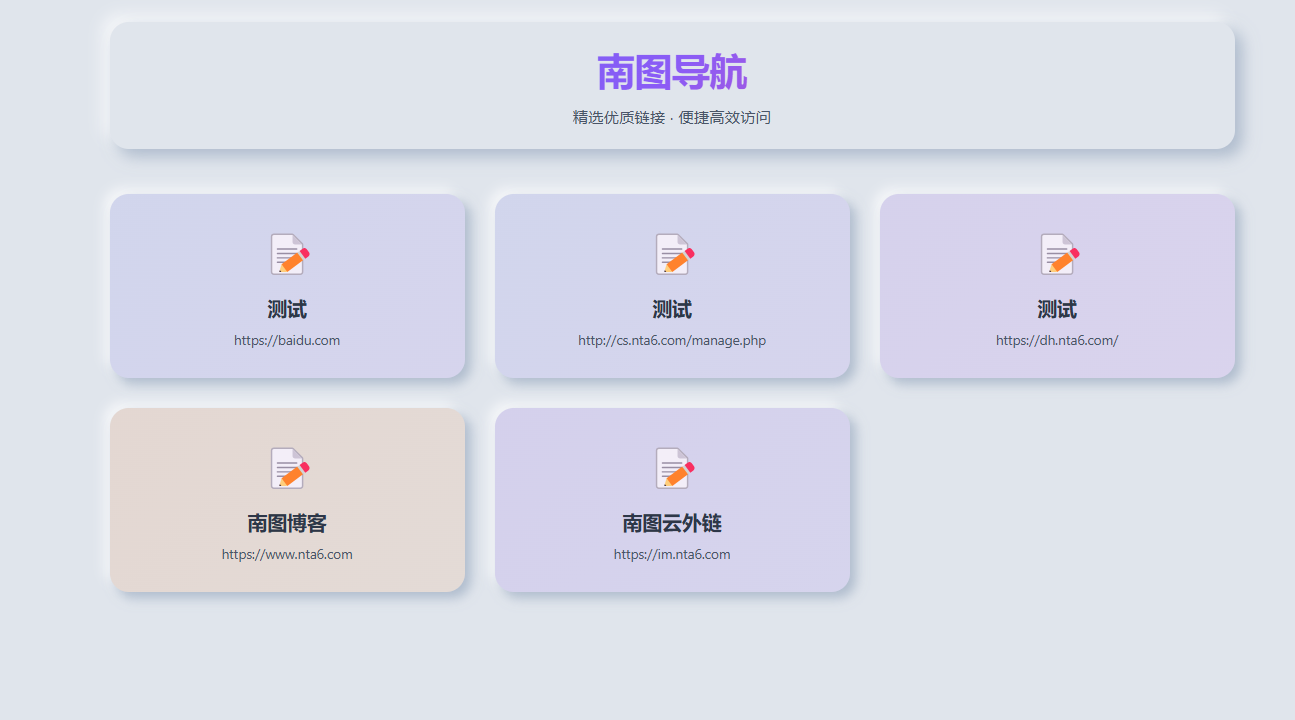
Task: Select the 测试 title on the dh.nta6.com card
Action: point(1057,309)
